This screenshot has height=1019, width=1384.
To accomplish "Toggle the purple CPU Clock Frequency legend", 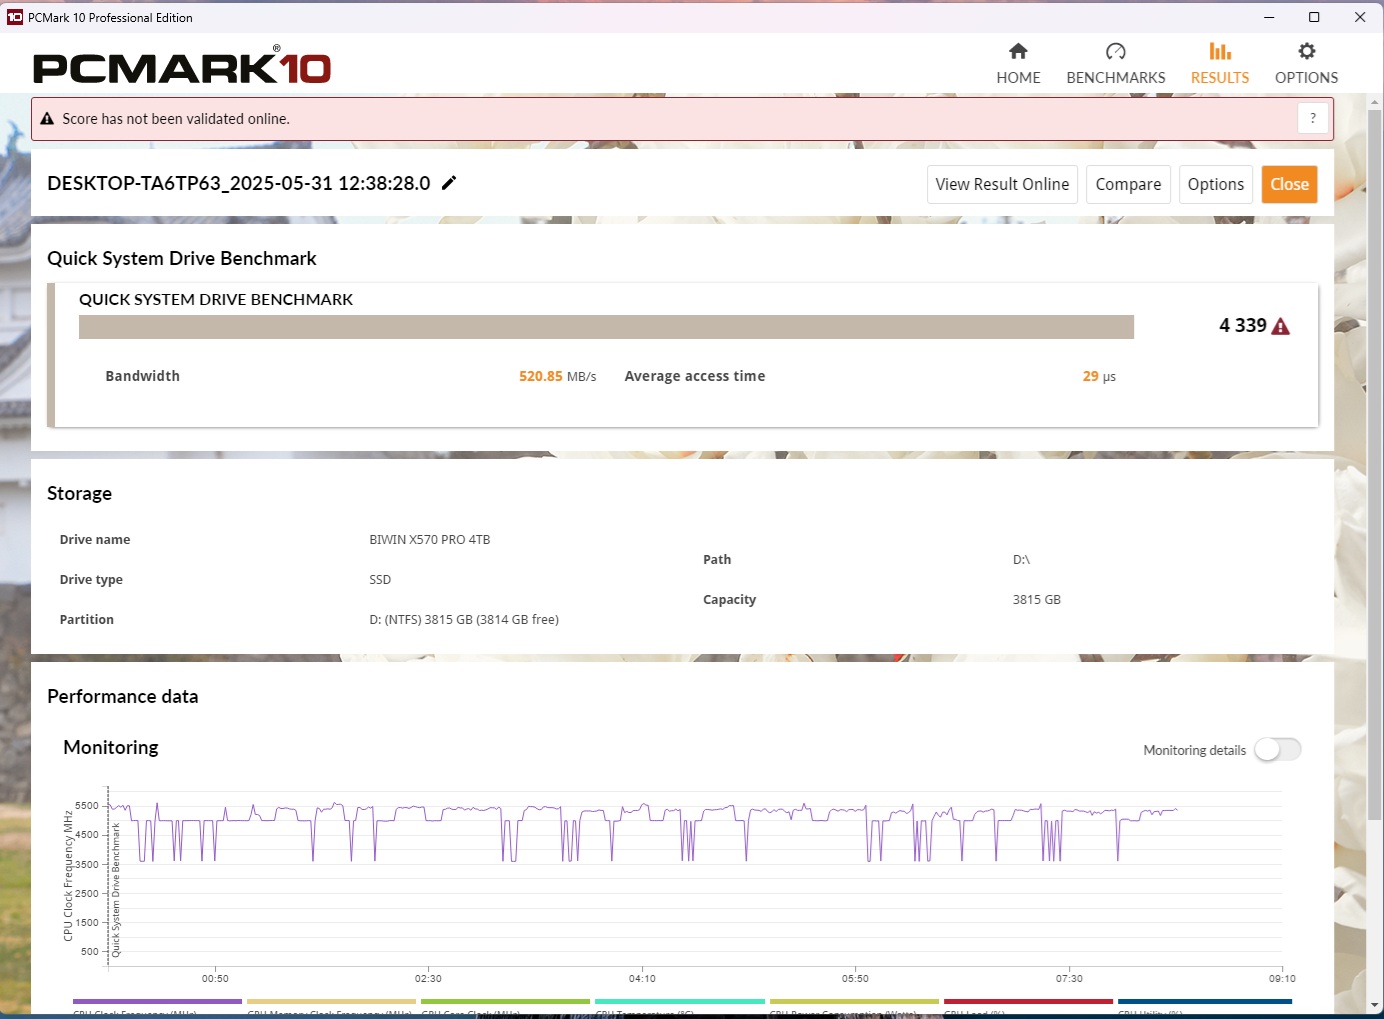I will [157, 1003].
